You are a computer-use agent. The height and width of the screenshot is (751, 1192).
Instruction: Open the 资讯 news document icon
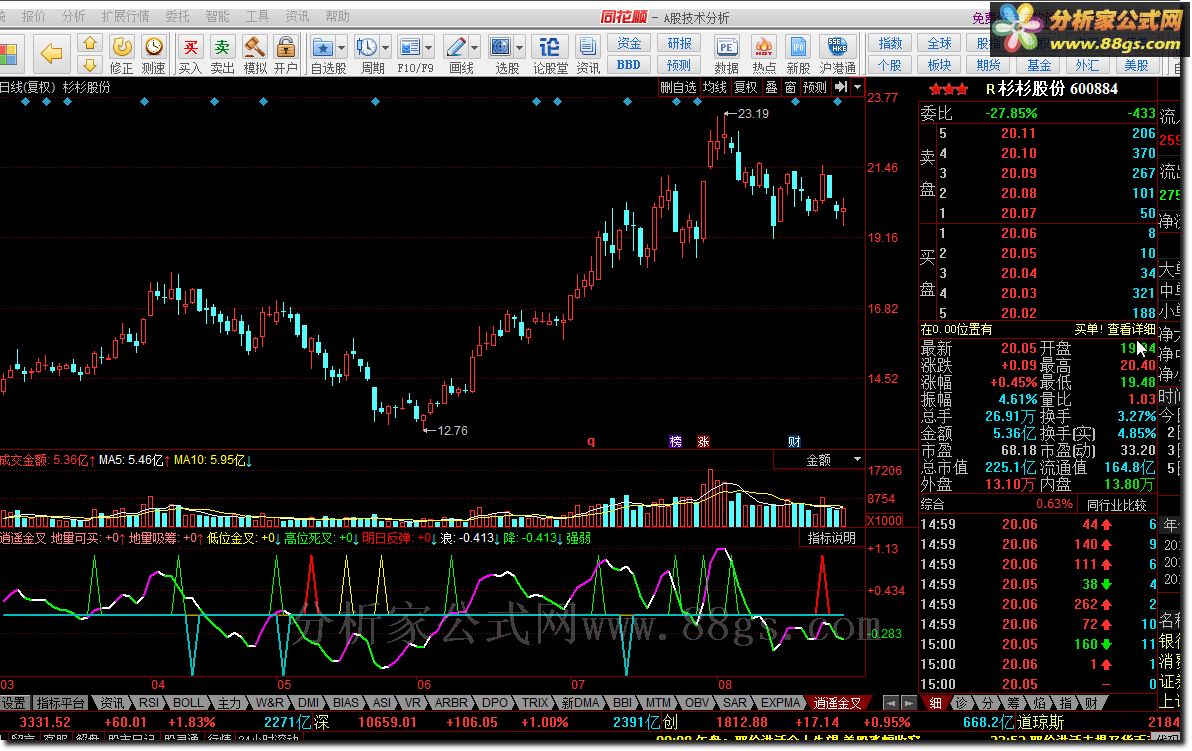[x=588, y=55]
